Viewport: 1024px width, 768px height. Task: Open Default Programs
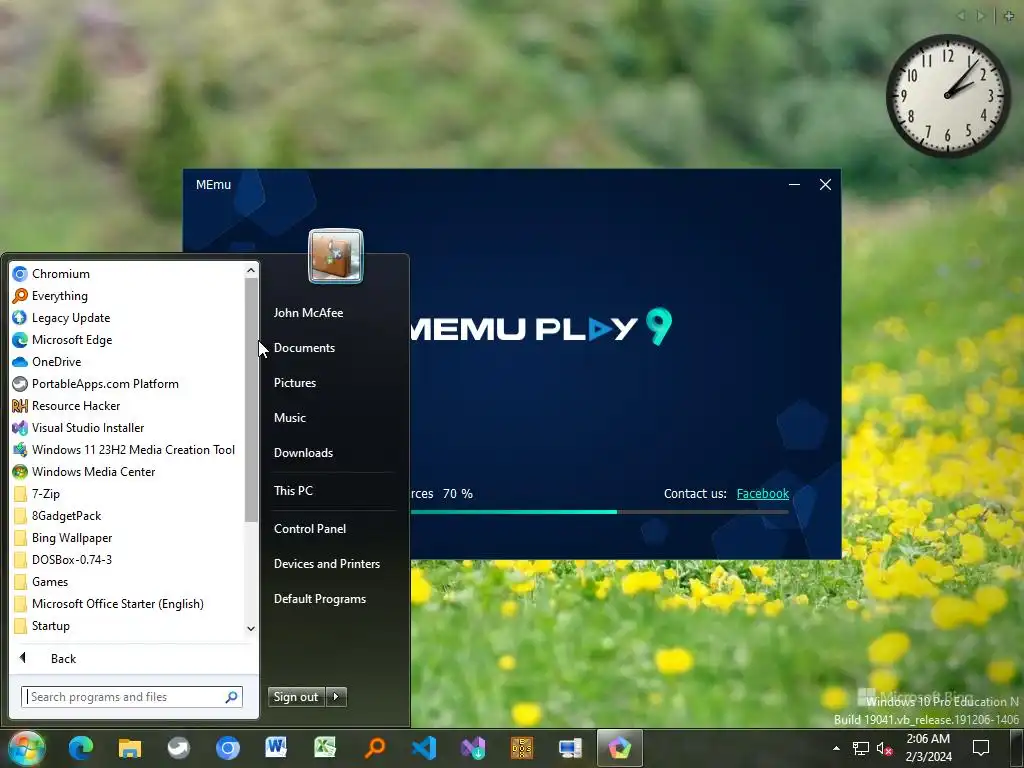pyautogui.click(x=319, y=599)
